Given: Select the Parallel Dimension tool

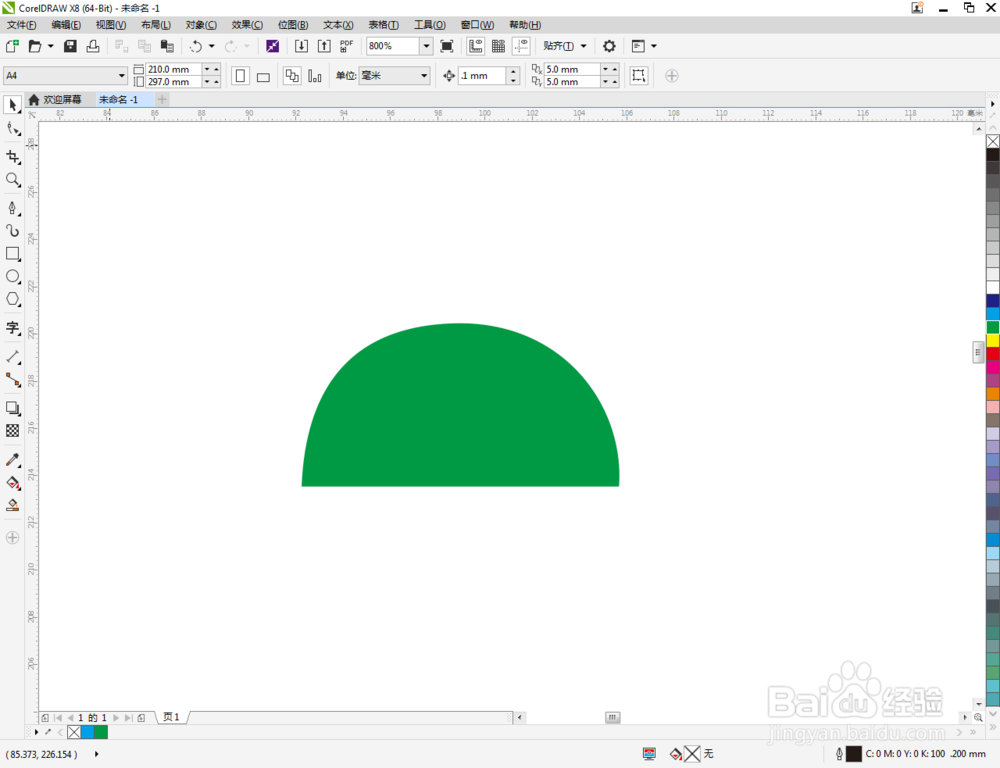Looking at the screenshot, I should [13, 357].
